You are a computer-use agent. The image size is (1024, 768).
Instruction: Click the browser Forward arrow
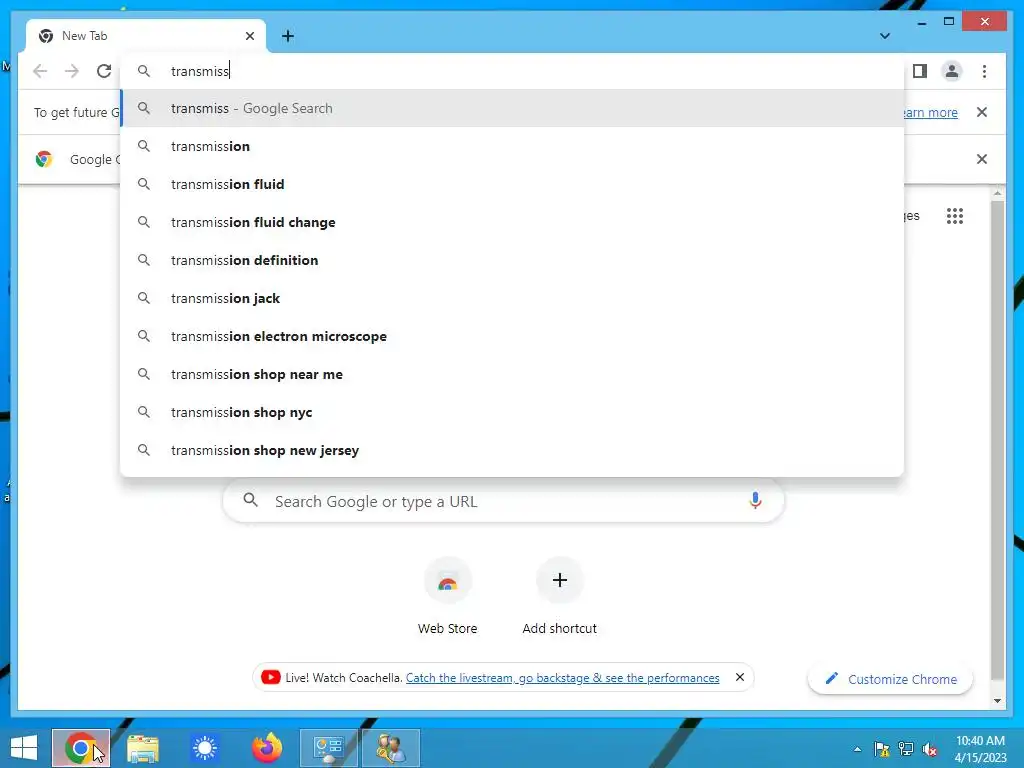click(72, 71)
